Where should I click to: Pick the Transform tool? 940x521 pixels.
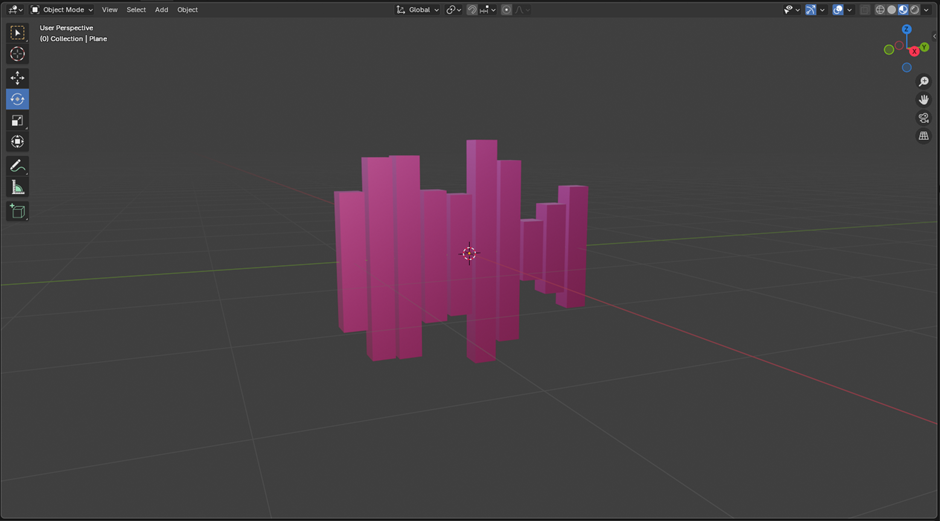17,141
